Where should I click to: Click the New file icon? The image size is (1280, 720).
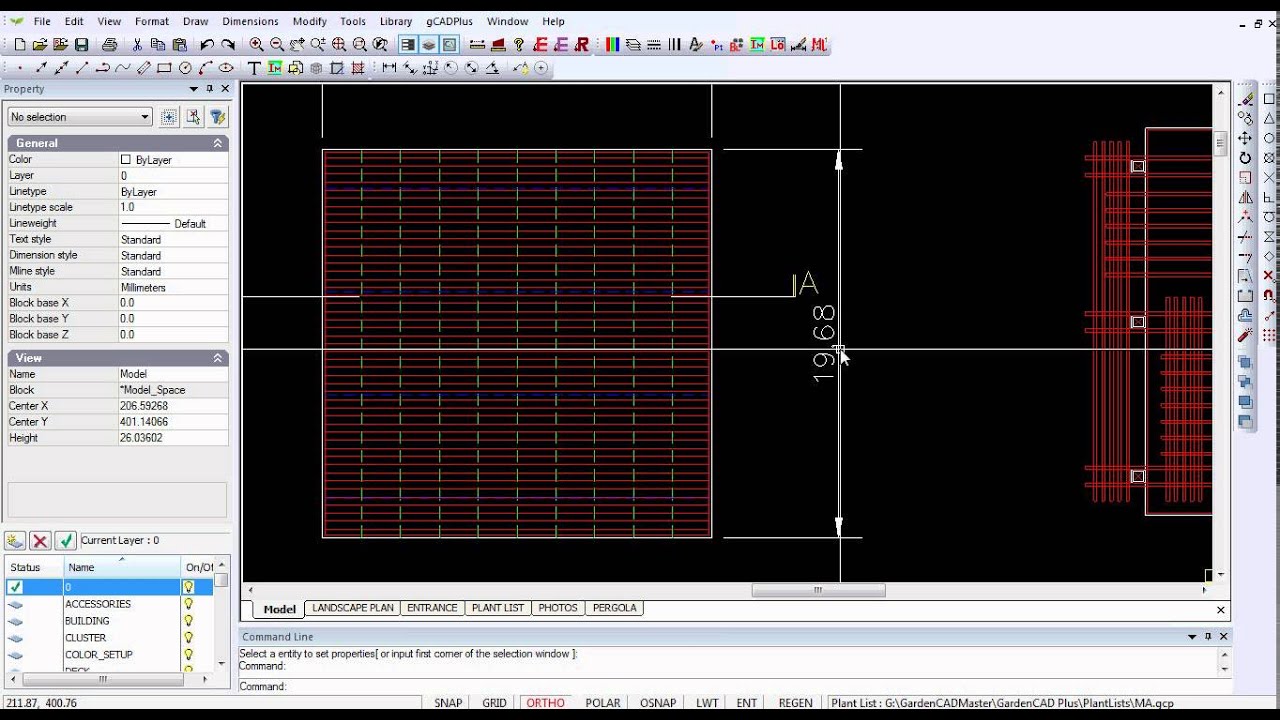[x=19, y=45]
